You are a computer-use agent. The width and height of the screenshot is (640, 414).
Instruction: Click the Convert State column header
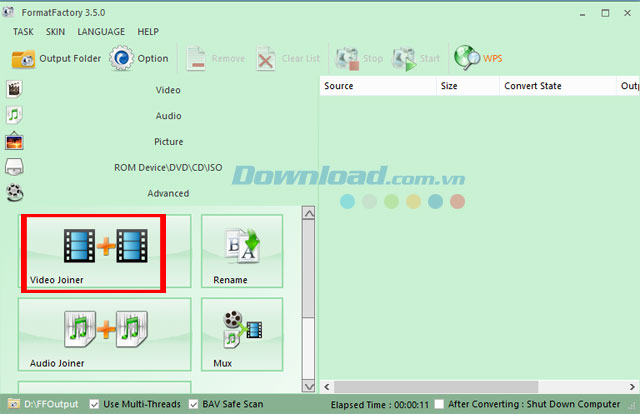pyautogui.click(x=558, y=86)
